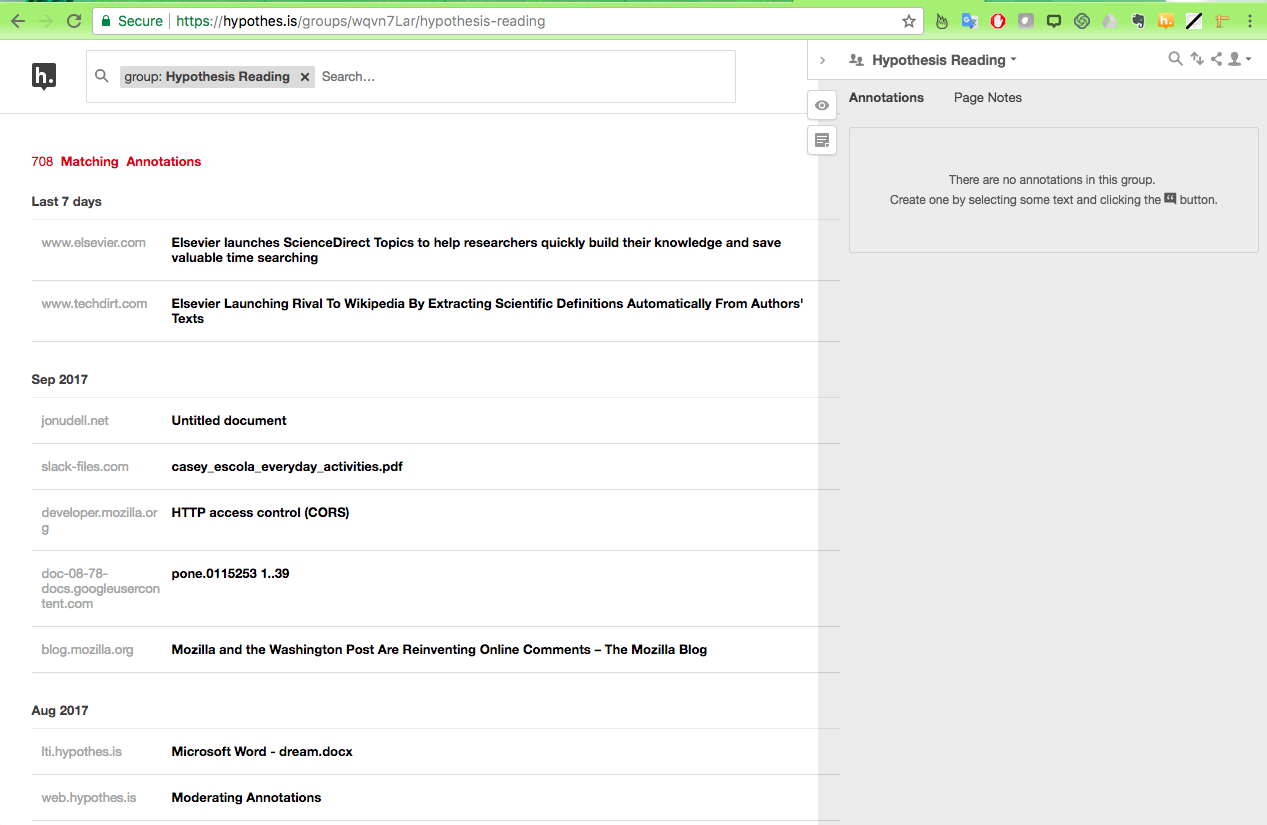Open the Elsevier ScienceDirect Topics document
Screen dimensions: 1267x825
(476, 250)
